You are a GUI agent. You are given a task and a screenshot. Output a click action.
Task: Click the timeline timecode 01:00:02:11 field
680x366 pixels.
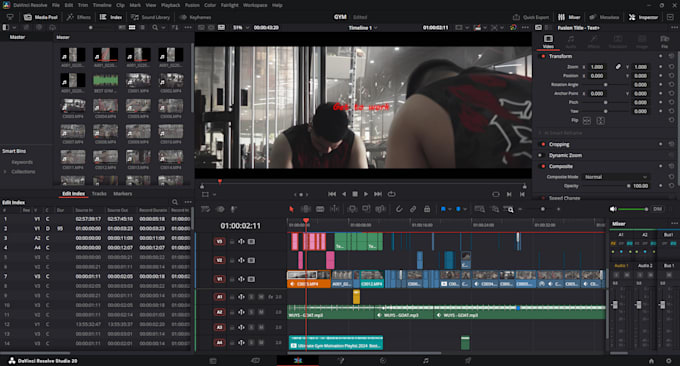pyautogui.click(x=240, y=226)
